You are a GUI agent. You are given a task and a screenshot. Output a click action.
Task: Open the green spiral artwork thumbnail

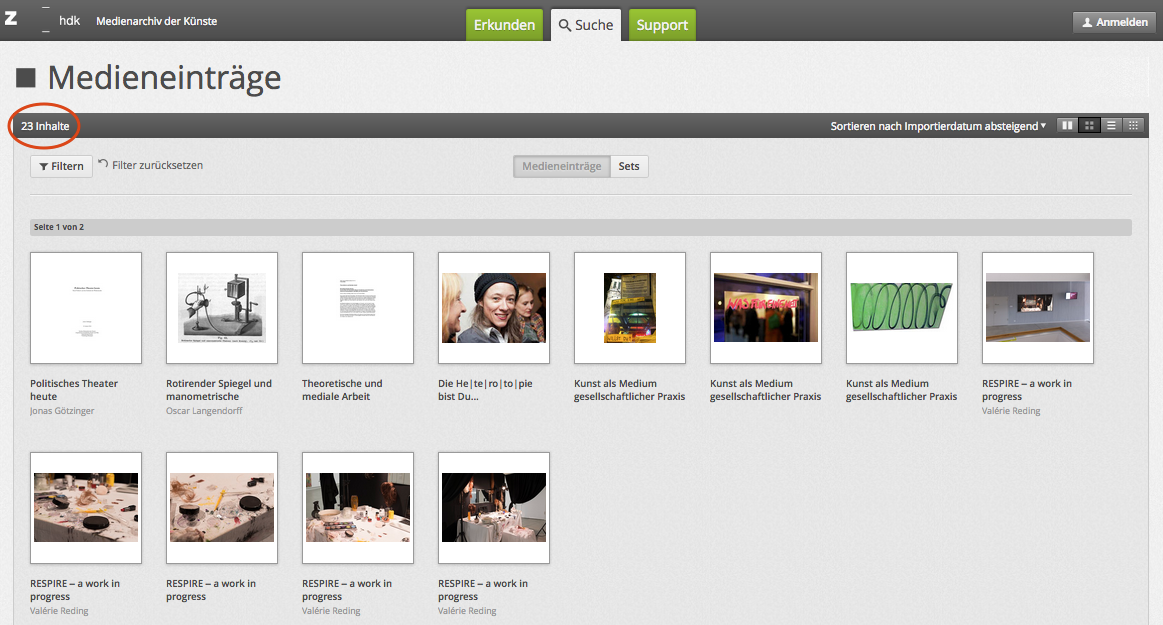click(902, 308)
